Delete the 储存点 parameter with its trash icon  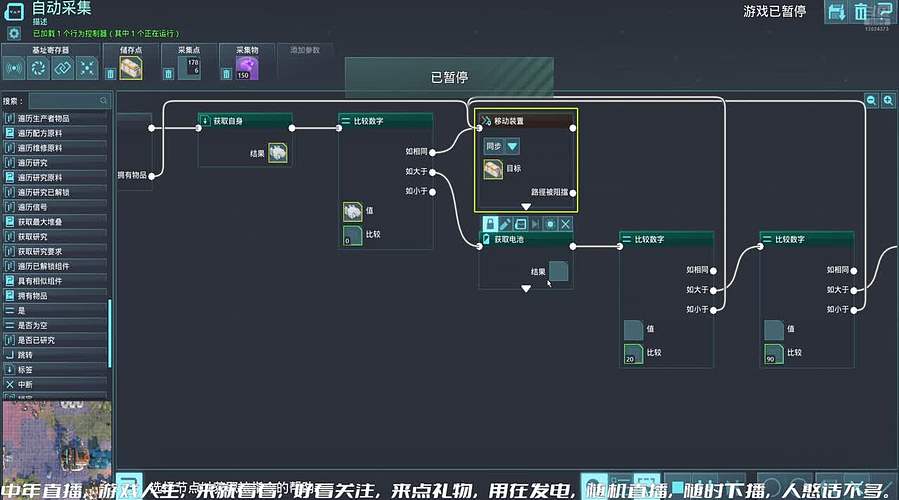pos(110,73)
